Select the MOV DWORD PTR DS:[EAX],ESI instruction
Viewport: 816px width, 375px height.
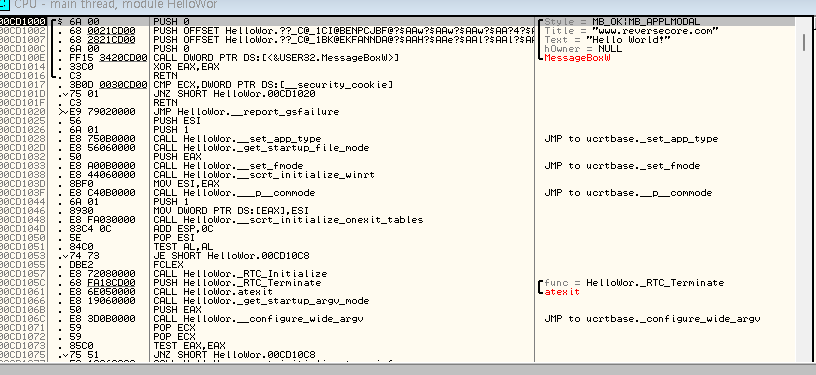231,211
